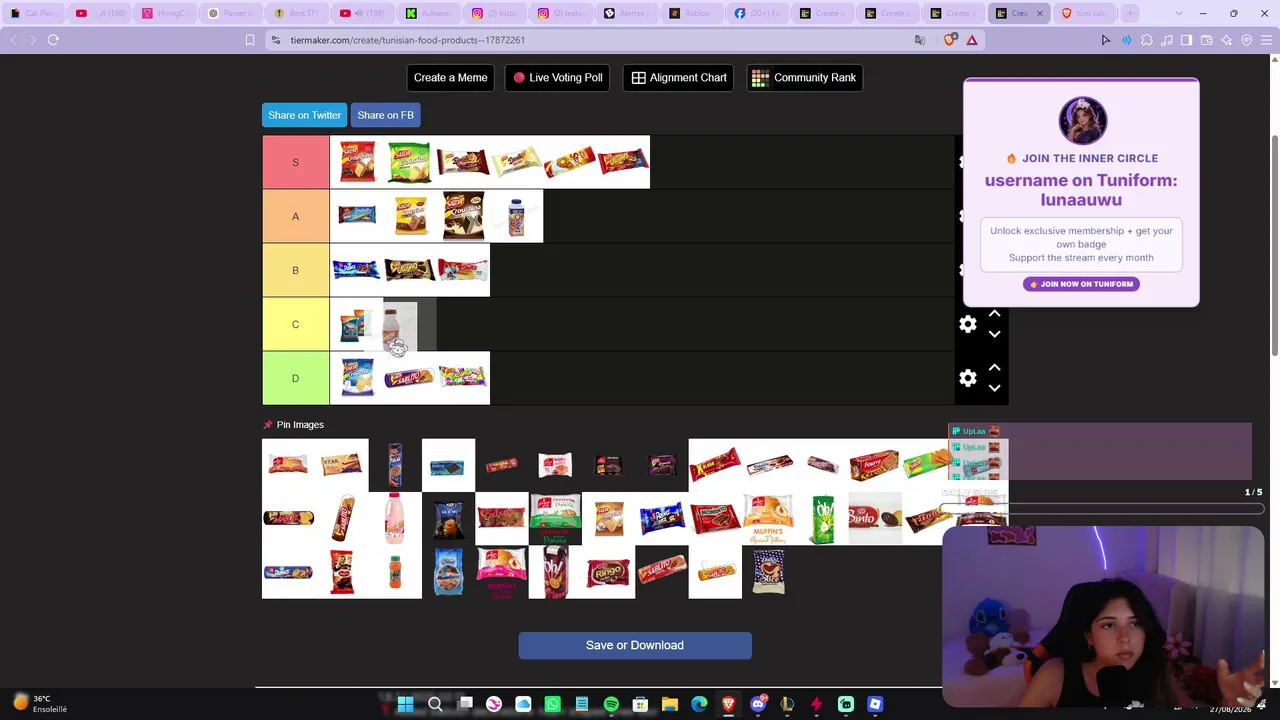Viewport: 1280px width, 720px height.
Task: Share tier list on Twitter
Action: pos(304,115)
